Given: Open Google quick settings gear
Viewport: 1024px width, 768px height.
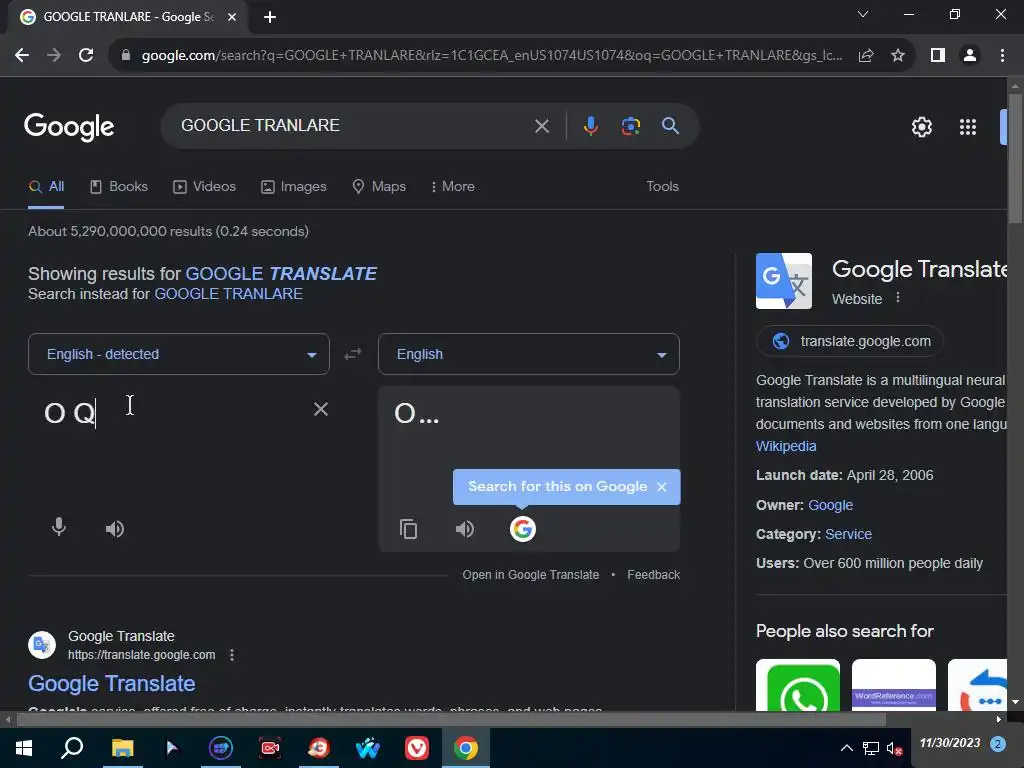Looking at the screenshot, I should [x=921, y=127].
